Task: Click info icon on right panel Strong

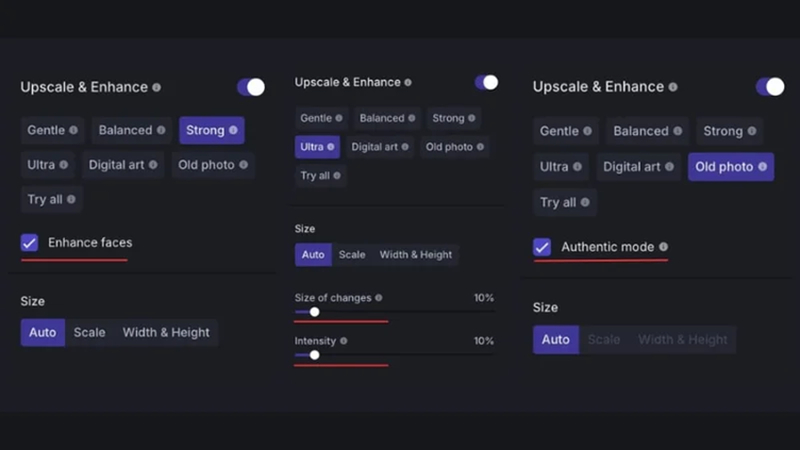Action: pos(752,131)
